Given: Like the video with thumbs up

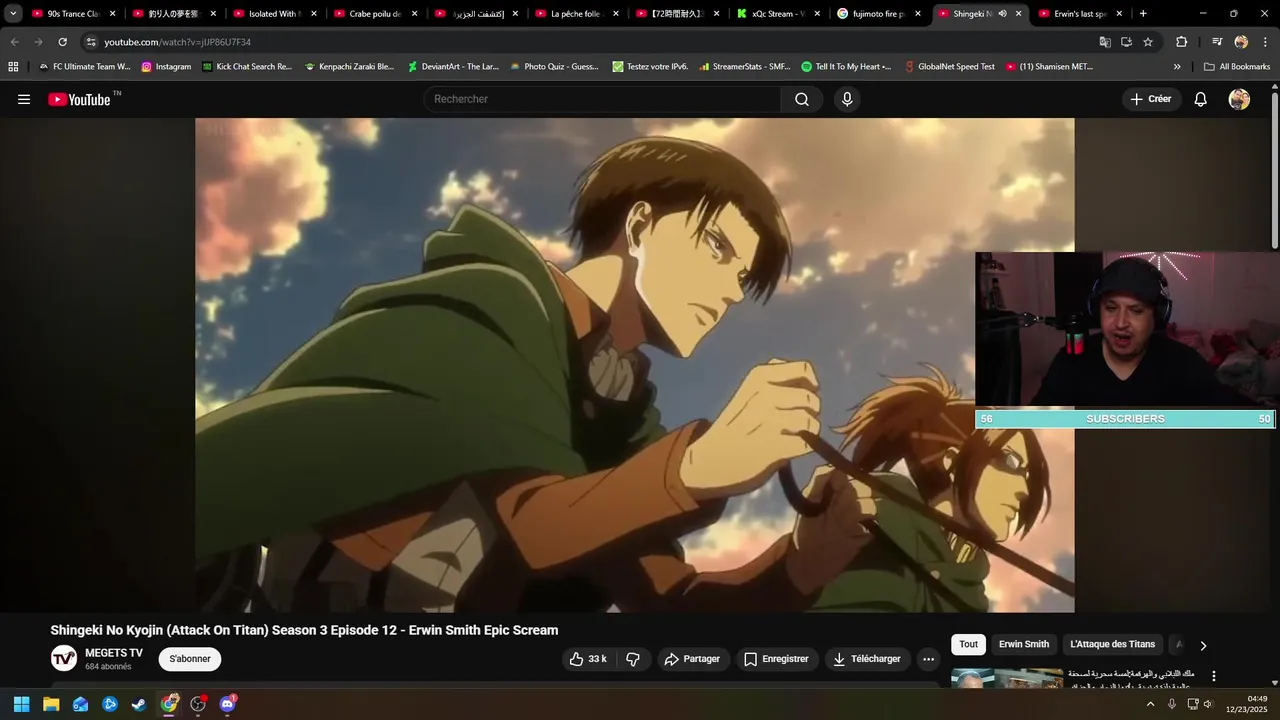Looking at the screenshot, I should [588, 659].
